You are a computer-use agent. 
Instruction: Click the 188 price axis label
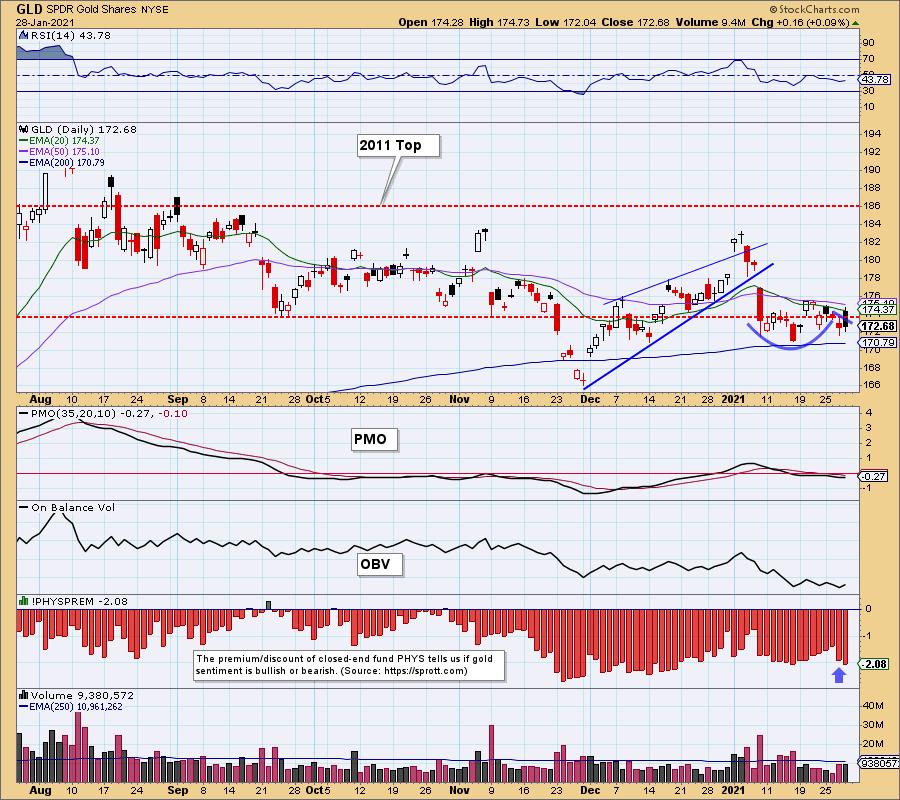pyautogui.click(x=872, y=188)
